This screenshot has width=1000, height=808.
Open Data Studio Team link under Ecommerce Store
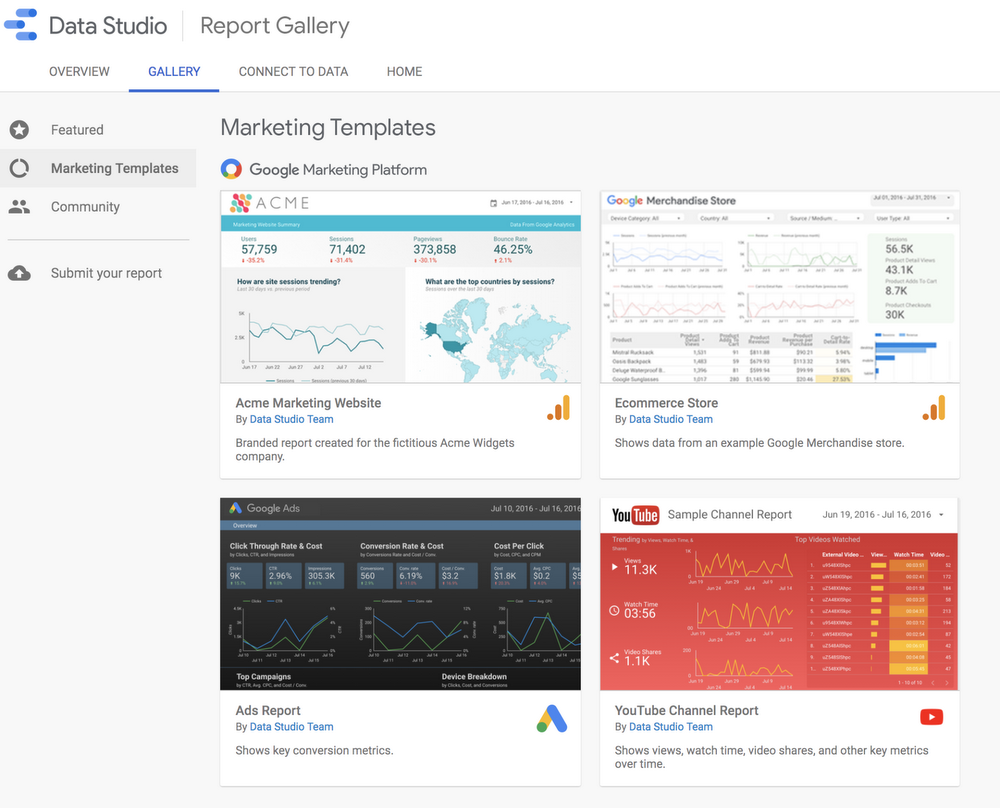pyautogui.click(x=671, y=419)
